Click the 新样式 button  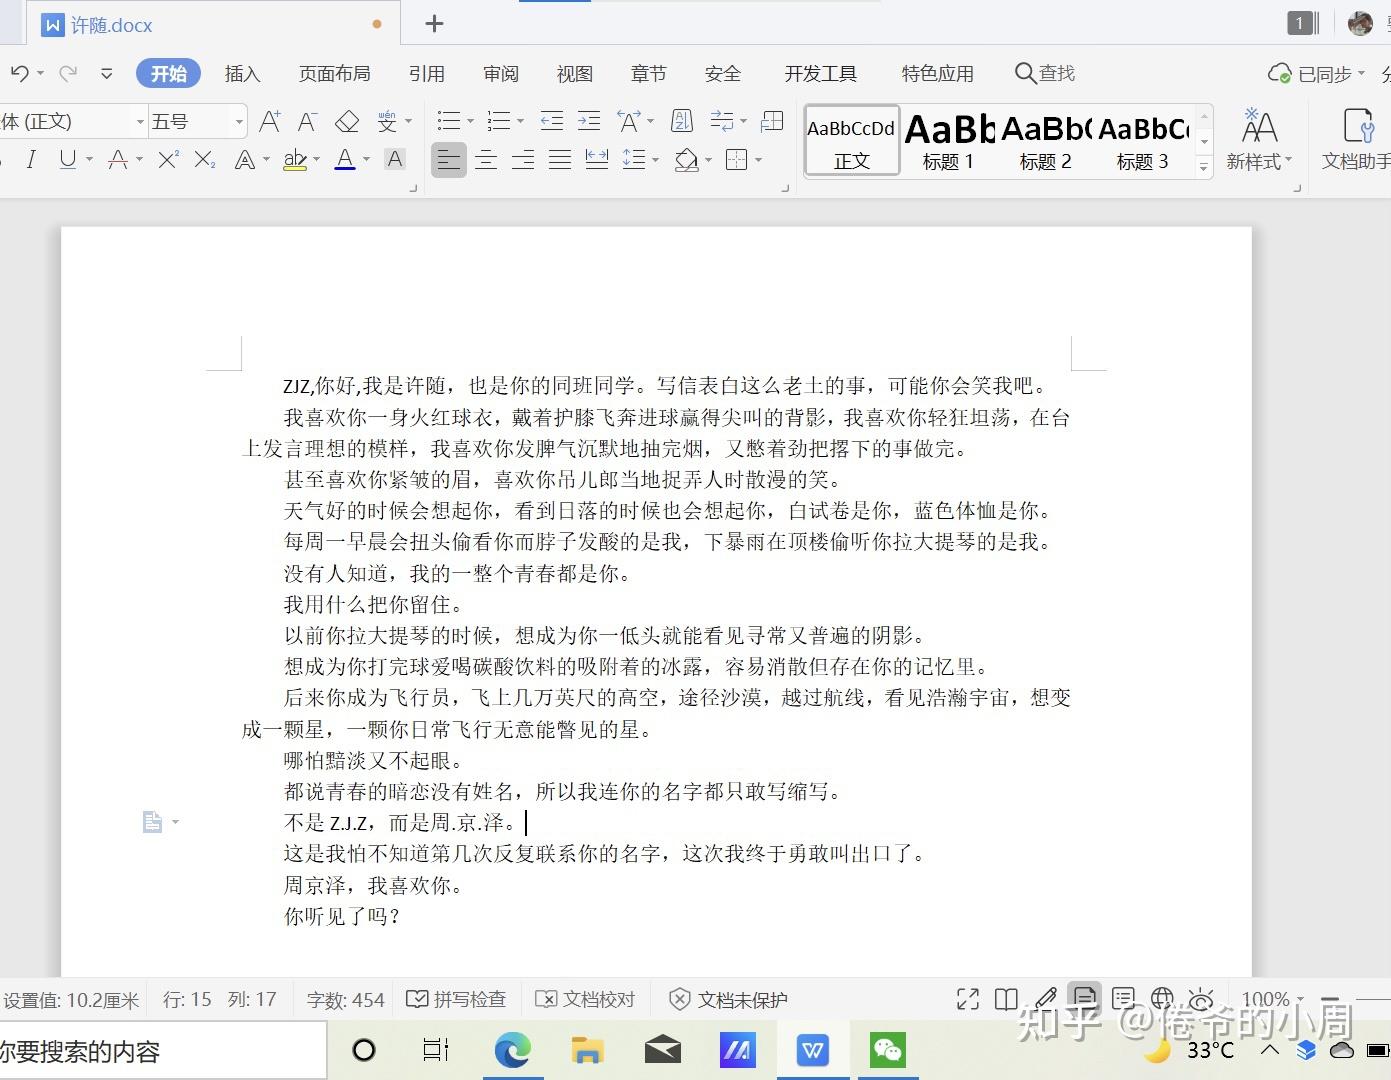[1259, 141]
